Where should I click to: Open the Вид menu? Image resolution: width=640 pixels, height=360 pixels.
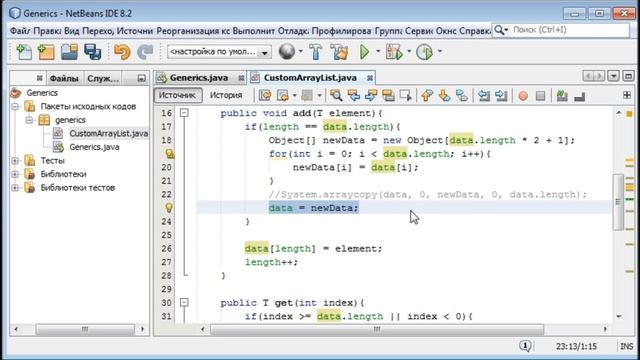71,31
